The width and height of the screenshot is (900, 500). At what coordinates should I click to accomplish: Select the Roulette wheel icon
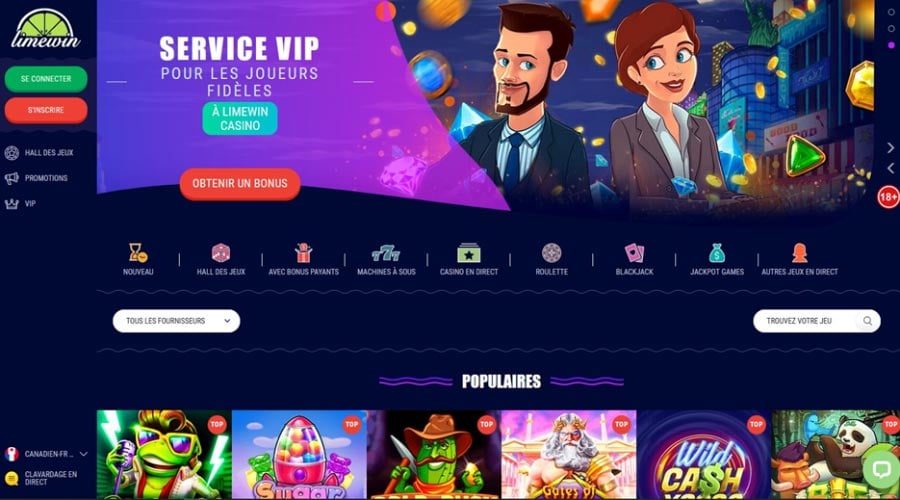click(551, 253)
